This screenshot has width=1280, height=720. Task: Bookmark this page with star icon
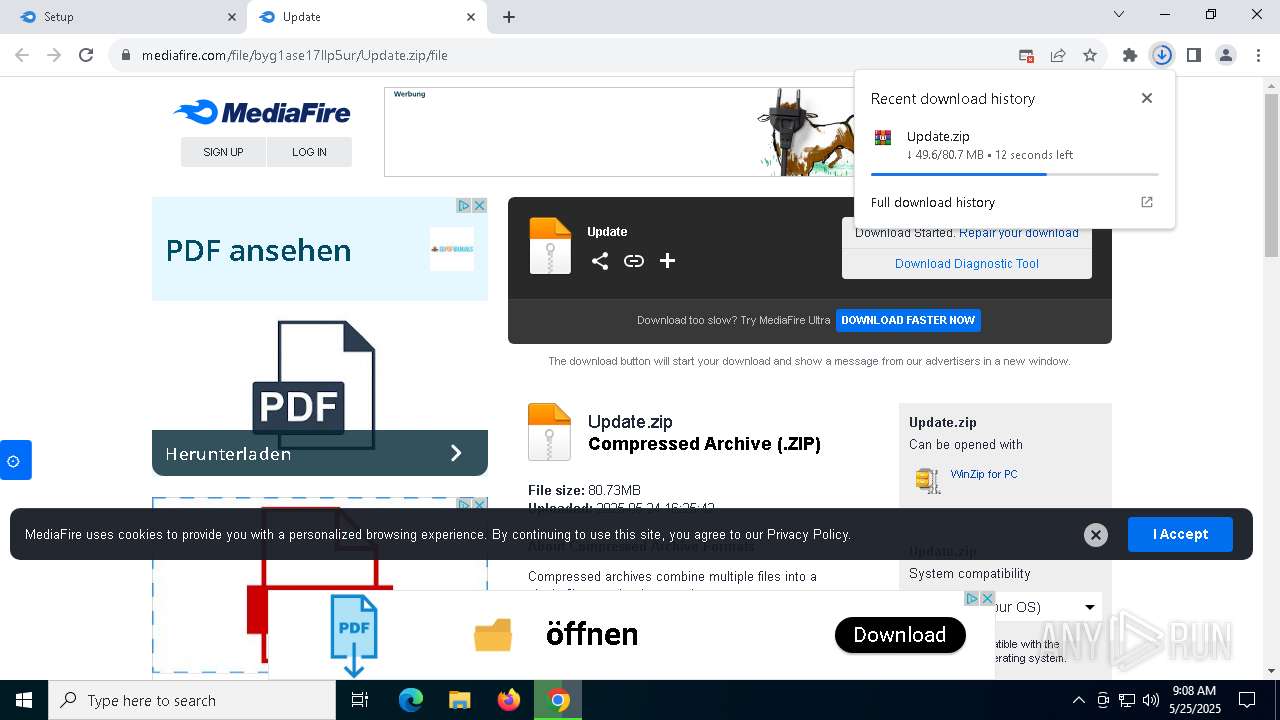click(x=1090, y=55)
